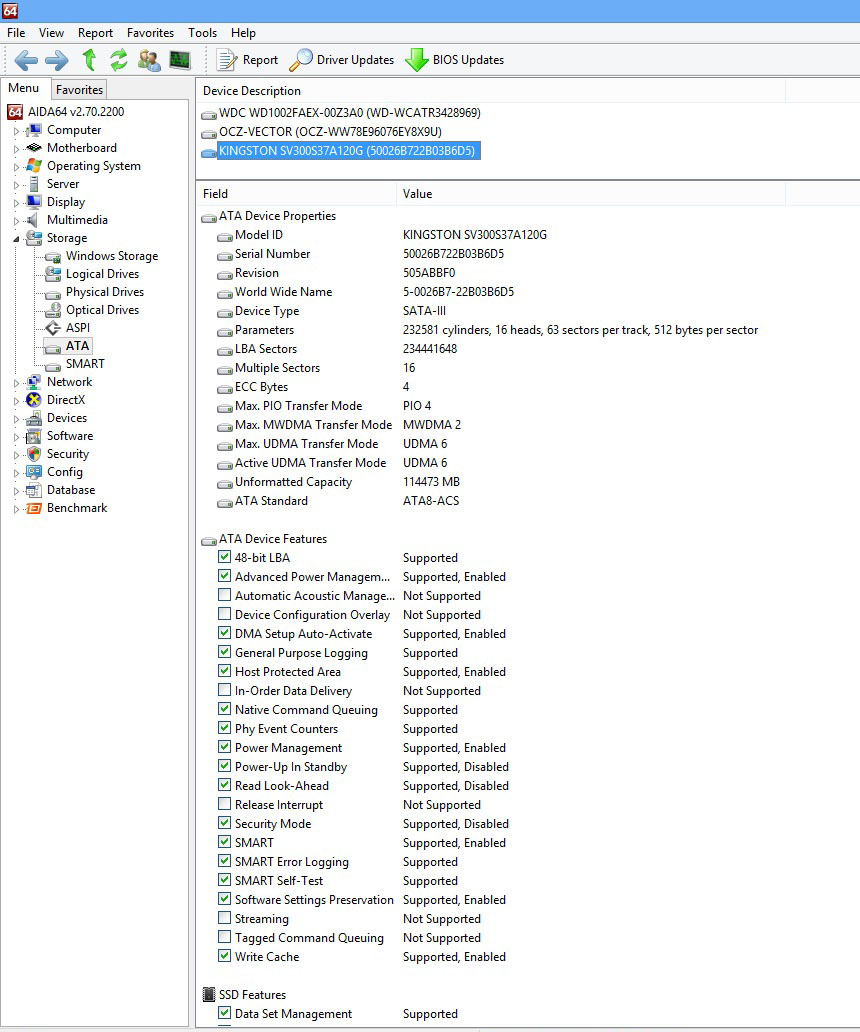Open the Tools menu
This screenshot has height=1032, width=860.
pyautogui.click(x=202, y=33)
